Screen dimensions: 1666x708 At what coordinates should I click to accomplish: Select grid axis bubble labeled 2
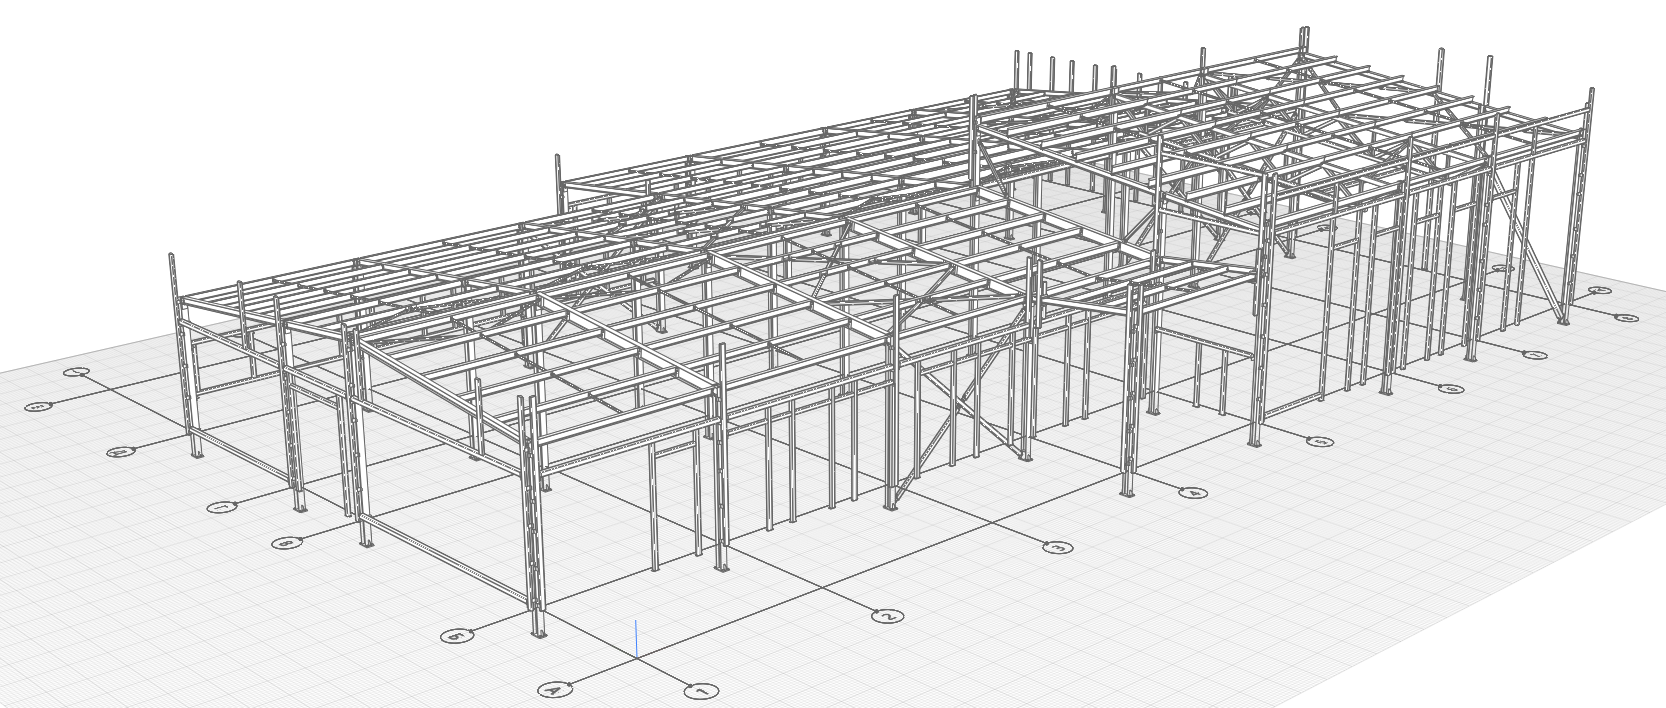coord(886,616)
